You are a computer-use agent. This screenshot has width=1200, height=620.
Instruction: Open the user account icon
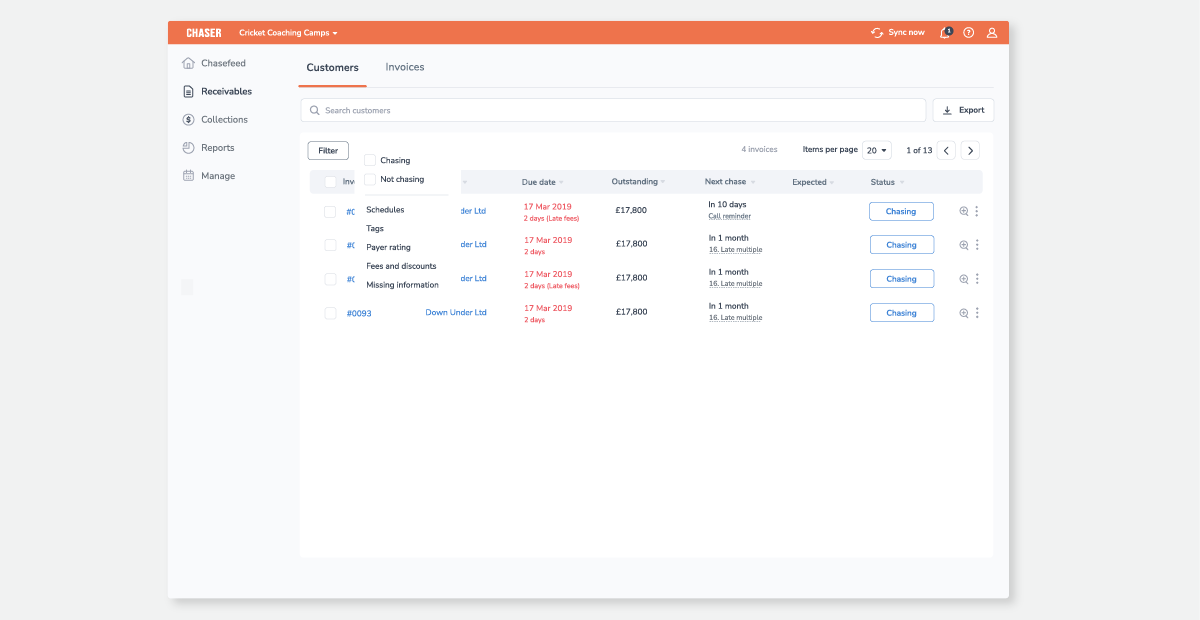pos(992,33)
